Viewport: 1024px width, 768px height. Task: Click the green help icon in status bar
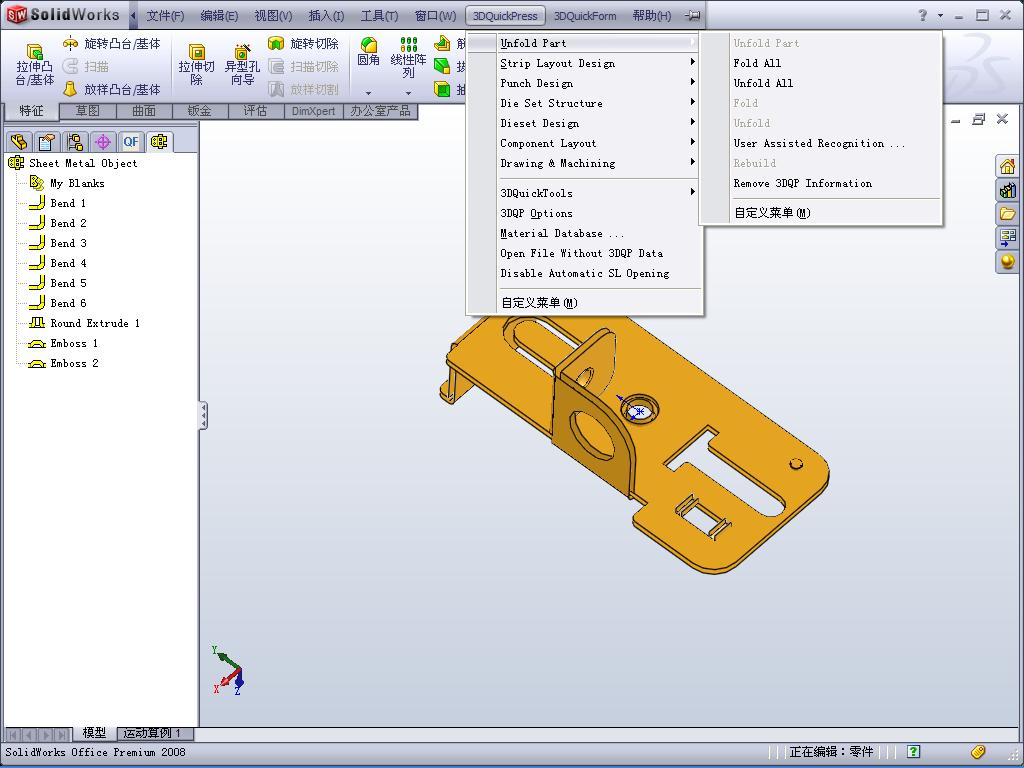point(914,752)
